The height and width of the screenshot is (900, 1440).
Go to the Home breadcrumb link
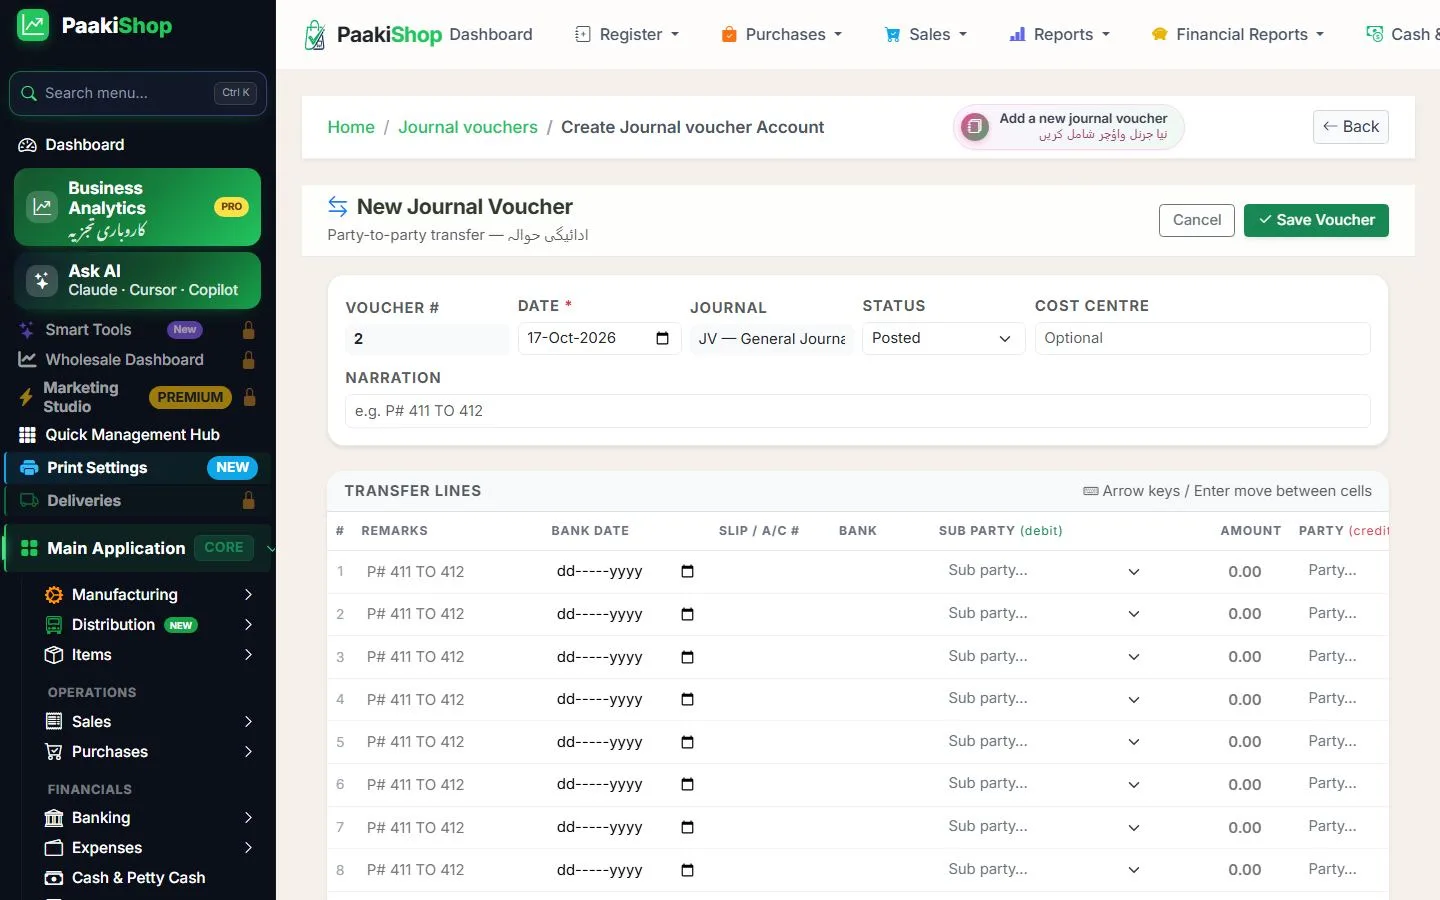click(x=351, y=127)
